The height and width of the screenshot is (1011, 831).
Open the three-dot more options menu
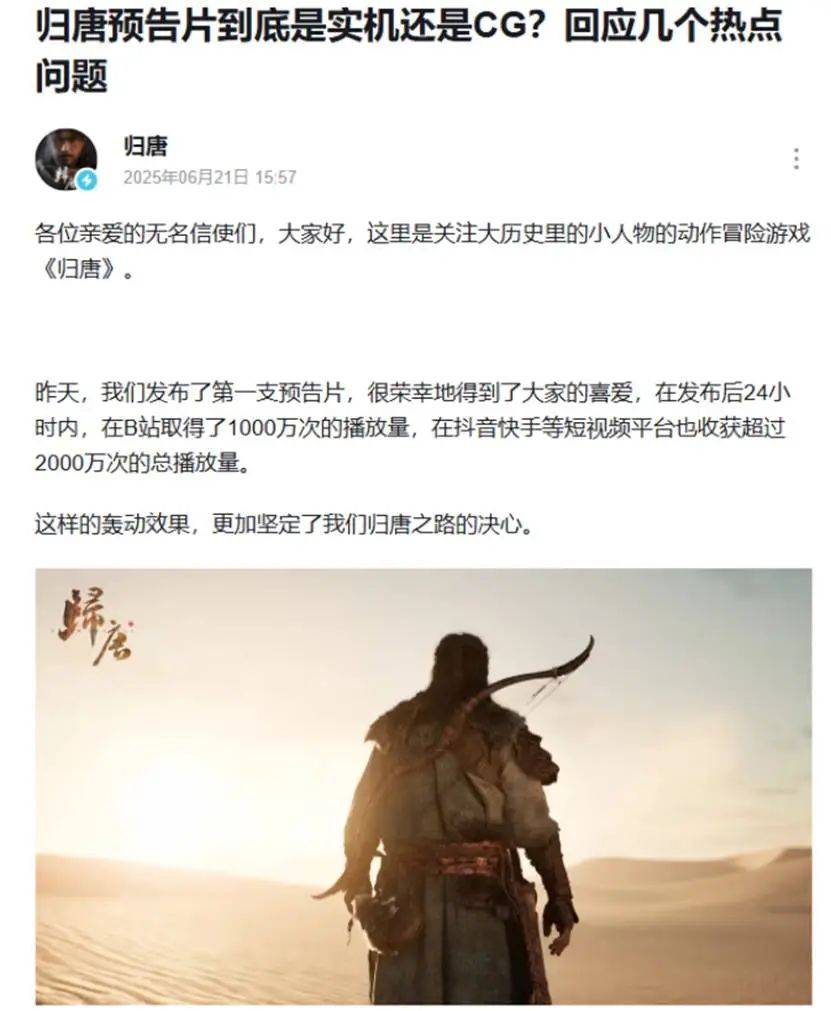[x=796, y=159]
